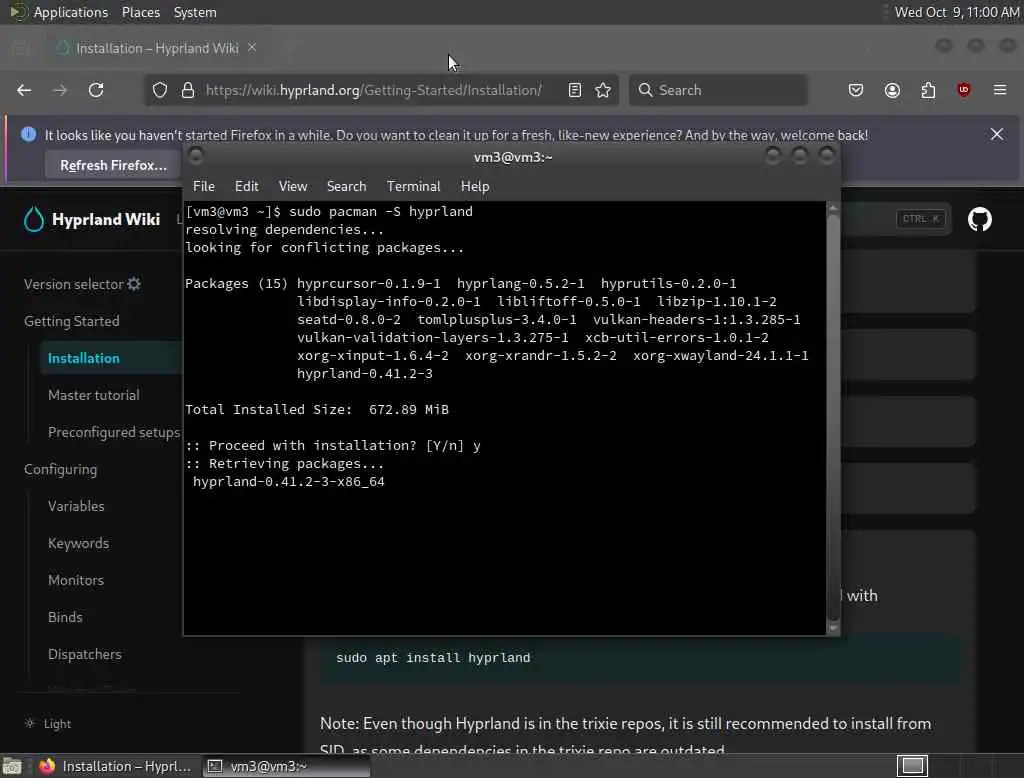Click the CTRL K search button on wiki
1024x778 pixels.
pyautogui.click(x=921, y=219)
